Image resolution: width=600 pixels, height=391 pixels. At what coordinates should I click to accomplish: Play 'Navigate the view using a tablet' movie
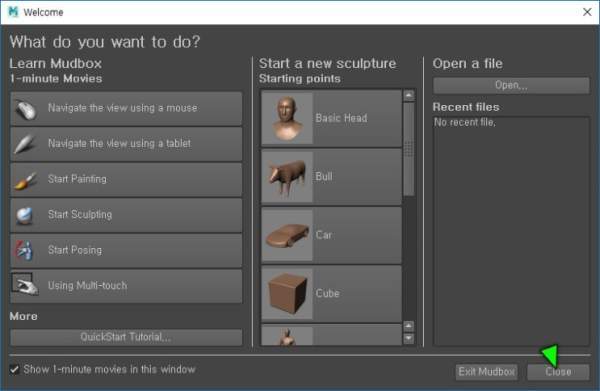(126, 144)
